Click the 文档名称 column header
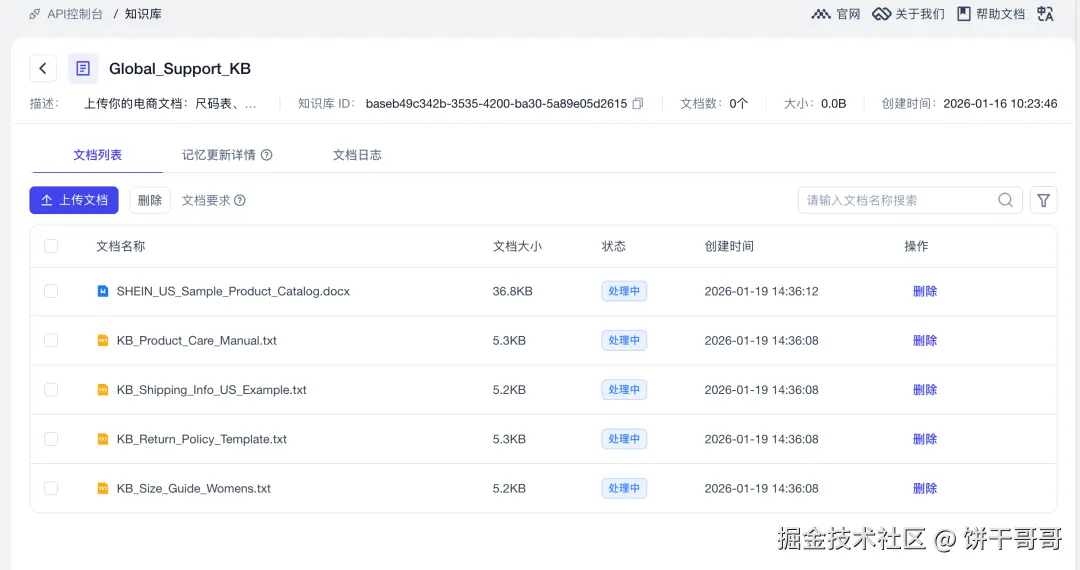1080x570 pixels. 121,246
